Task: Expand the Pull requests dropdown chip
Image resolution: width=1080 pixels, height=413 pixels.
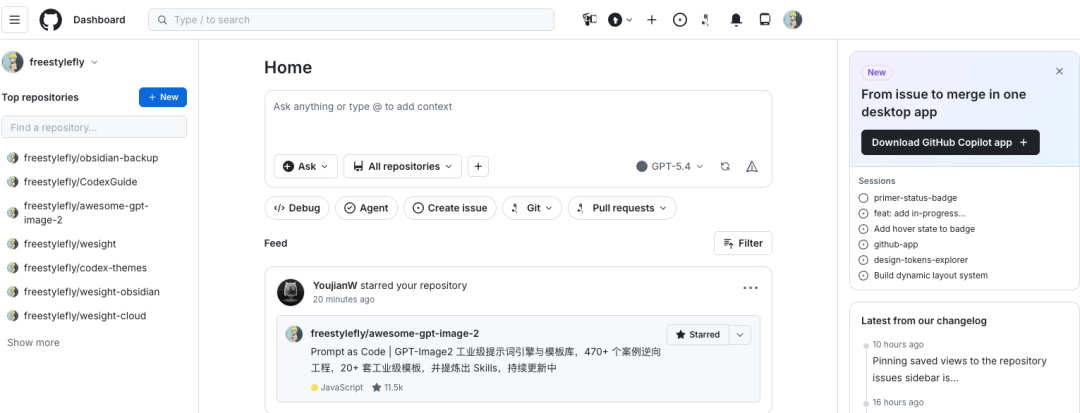Action: click(x=622, y=208)
